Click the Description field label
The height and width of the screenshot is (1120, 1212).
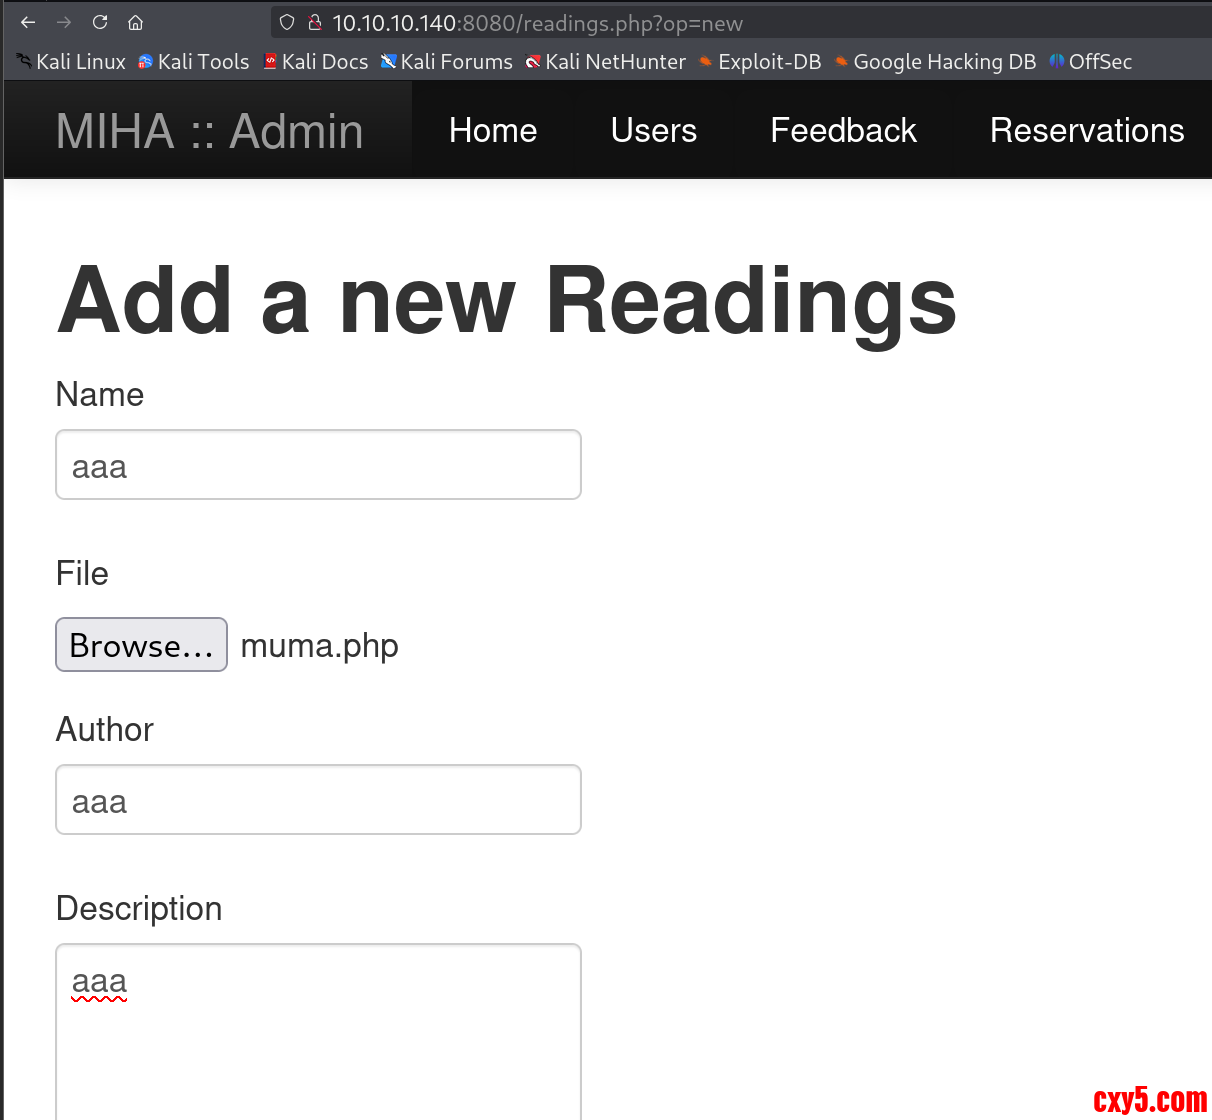coord(139,909)
